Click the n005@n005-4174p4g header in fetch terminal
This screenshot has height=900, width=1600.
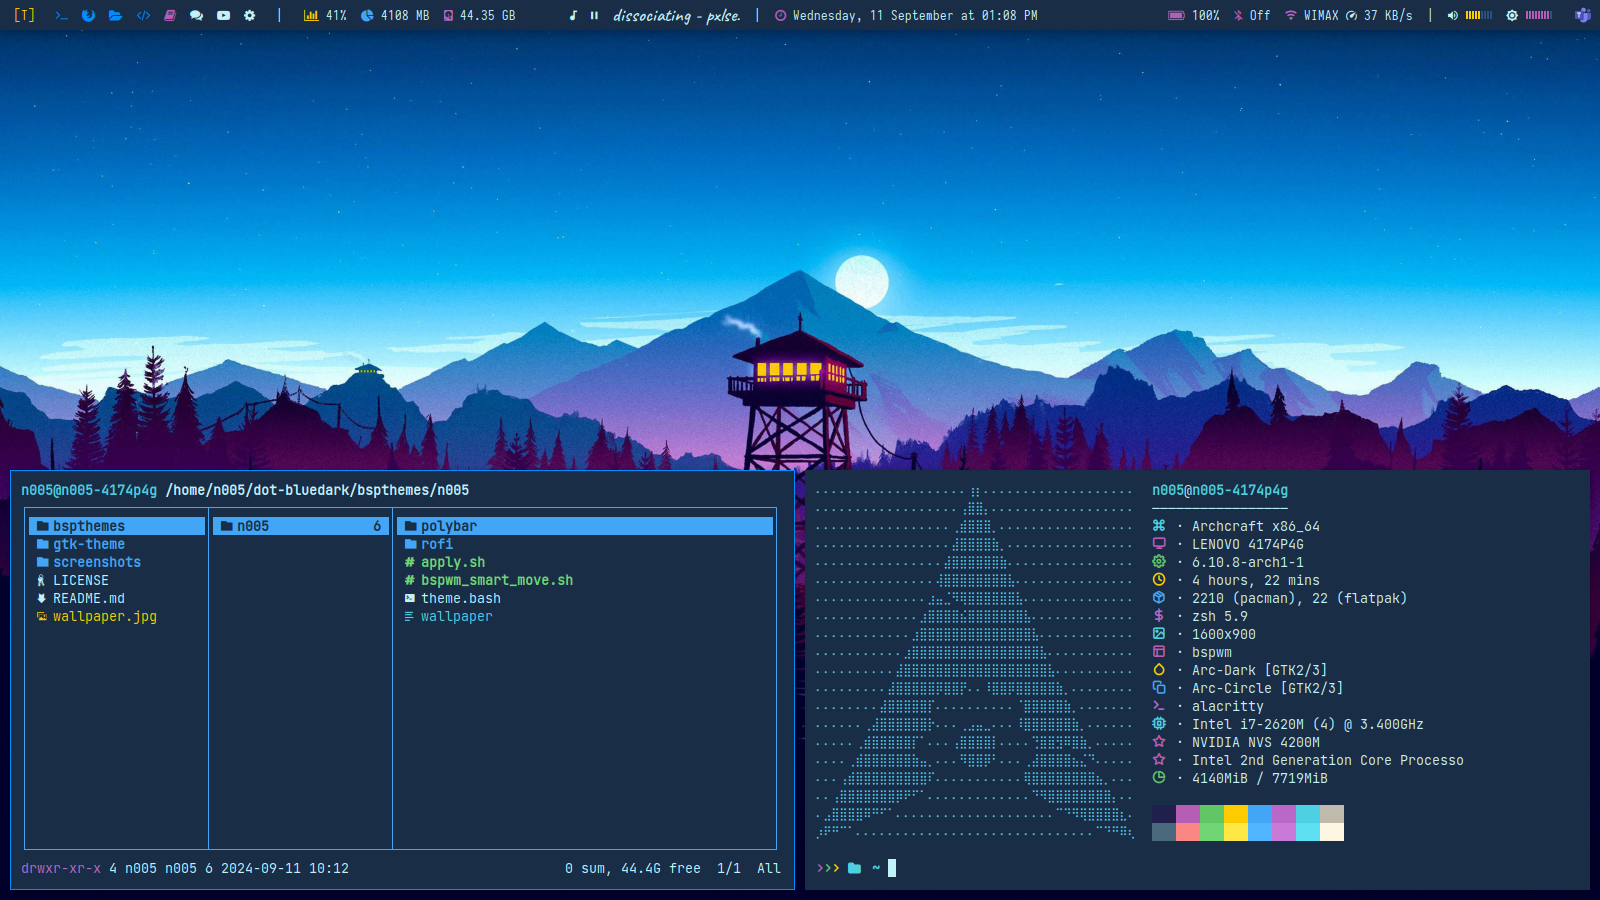pos(1220,490)
